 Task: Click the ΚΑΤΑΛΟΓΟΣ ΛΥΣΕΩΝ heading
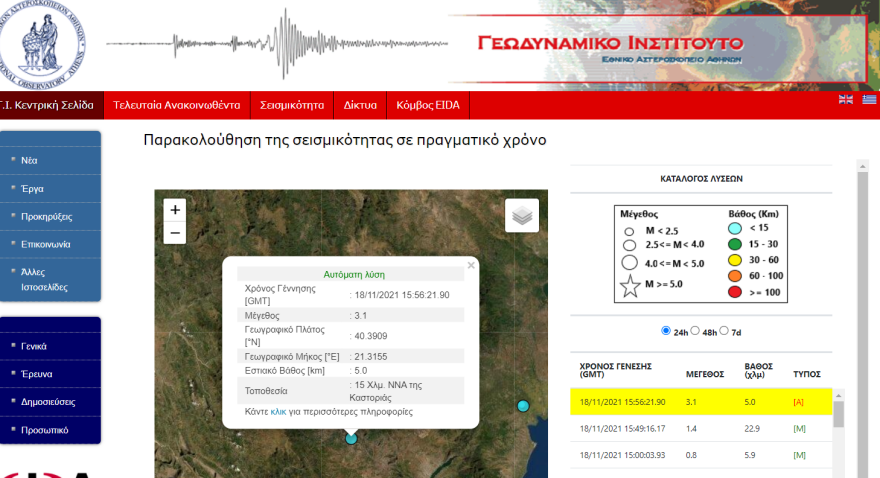click(x=701, y=178)
